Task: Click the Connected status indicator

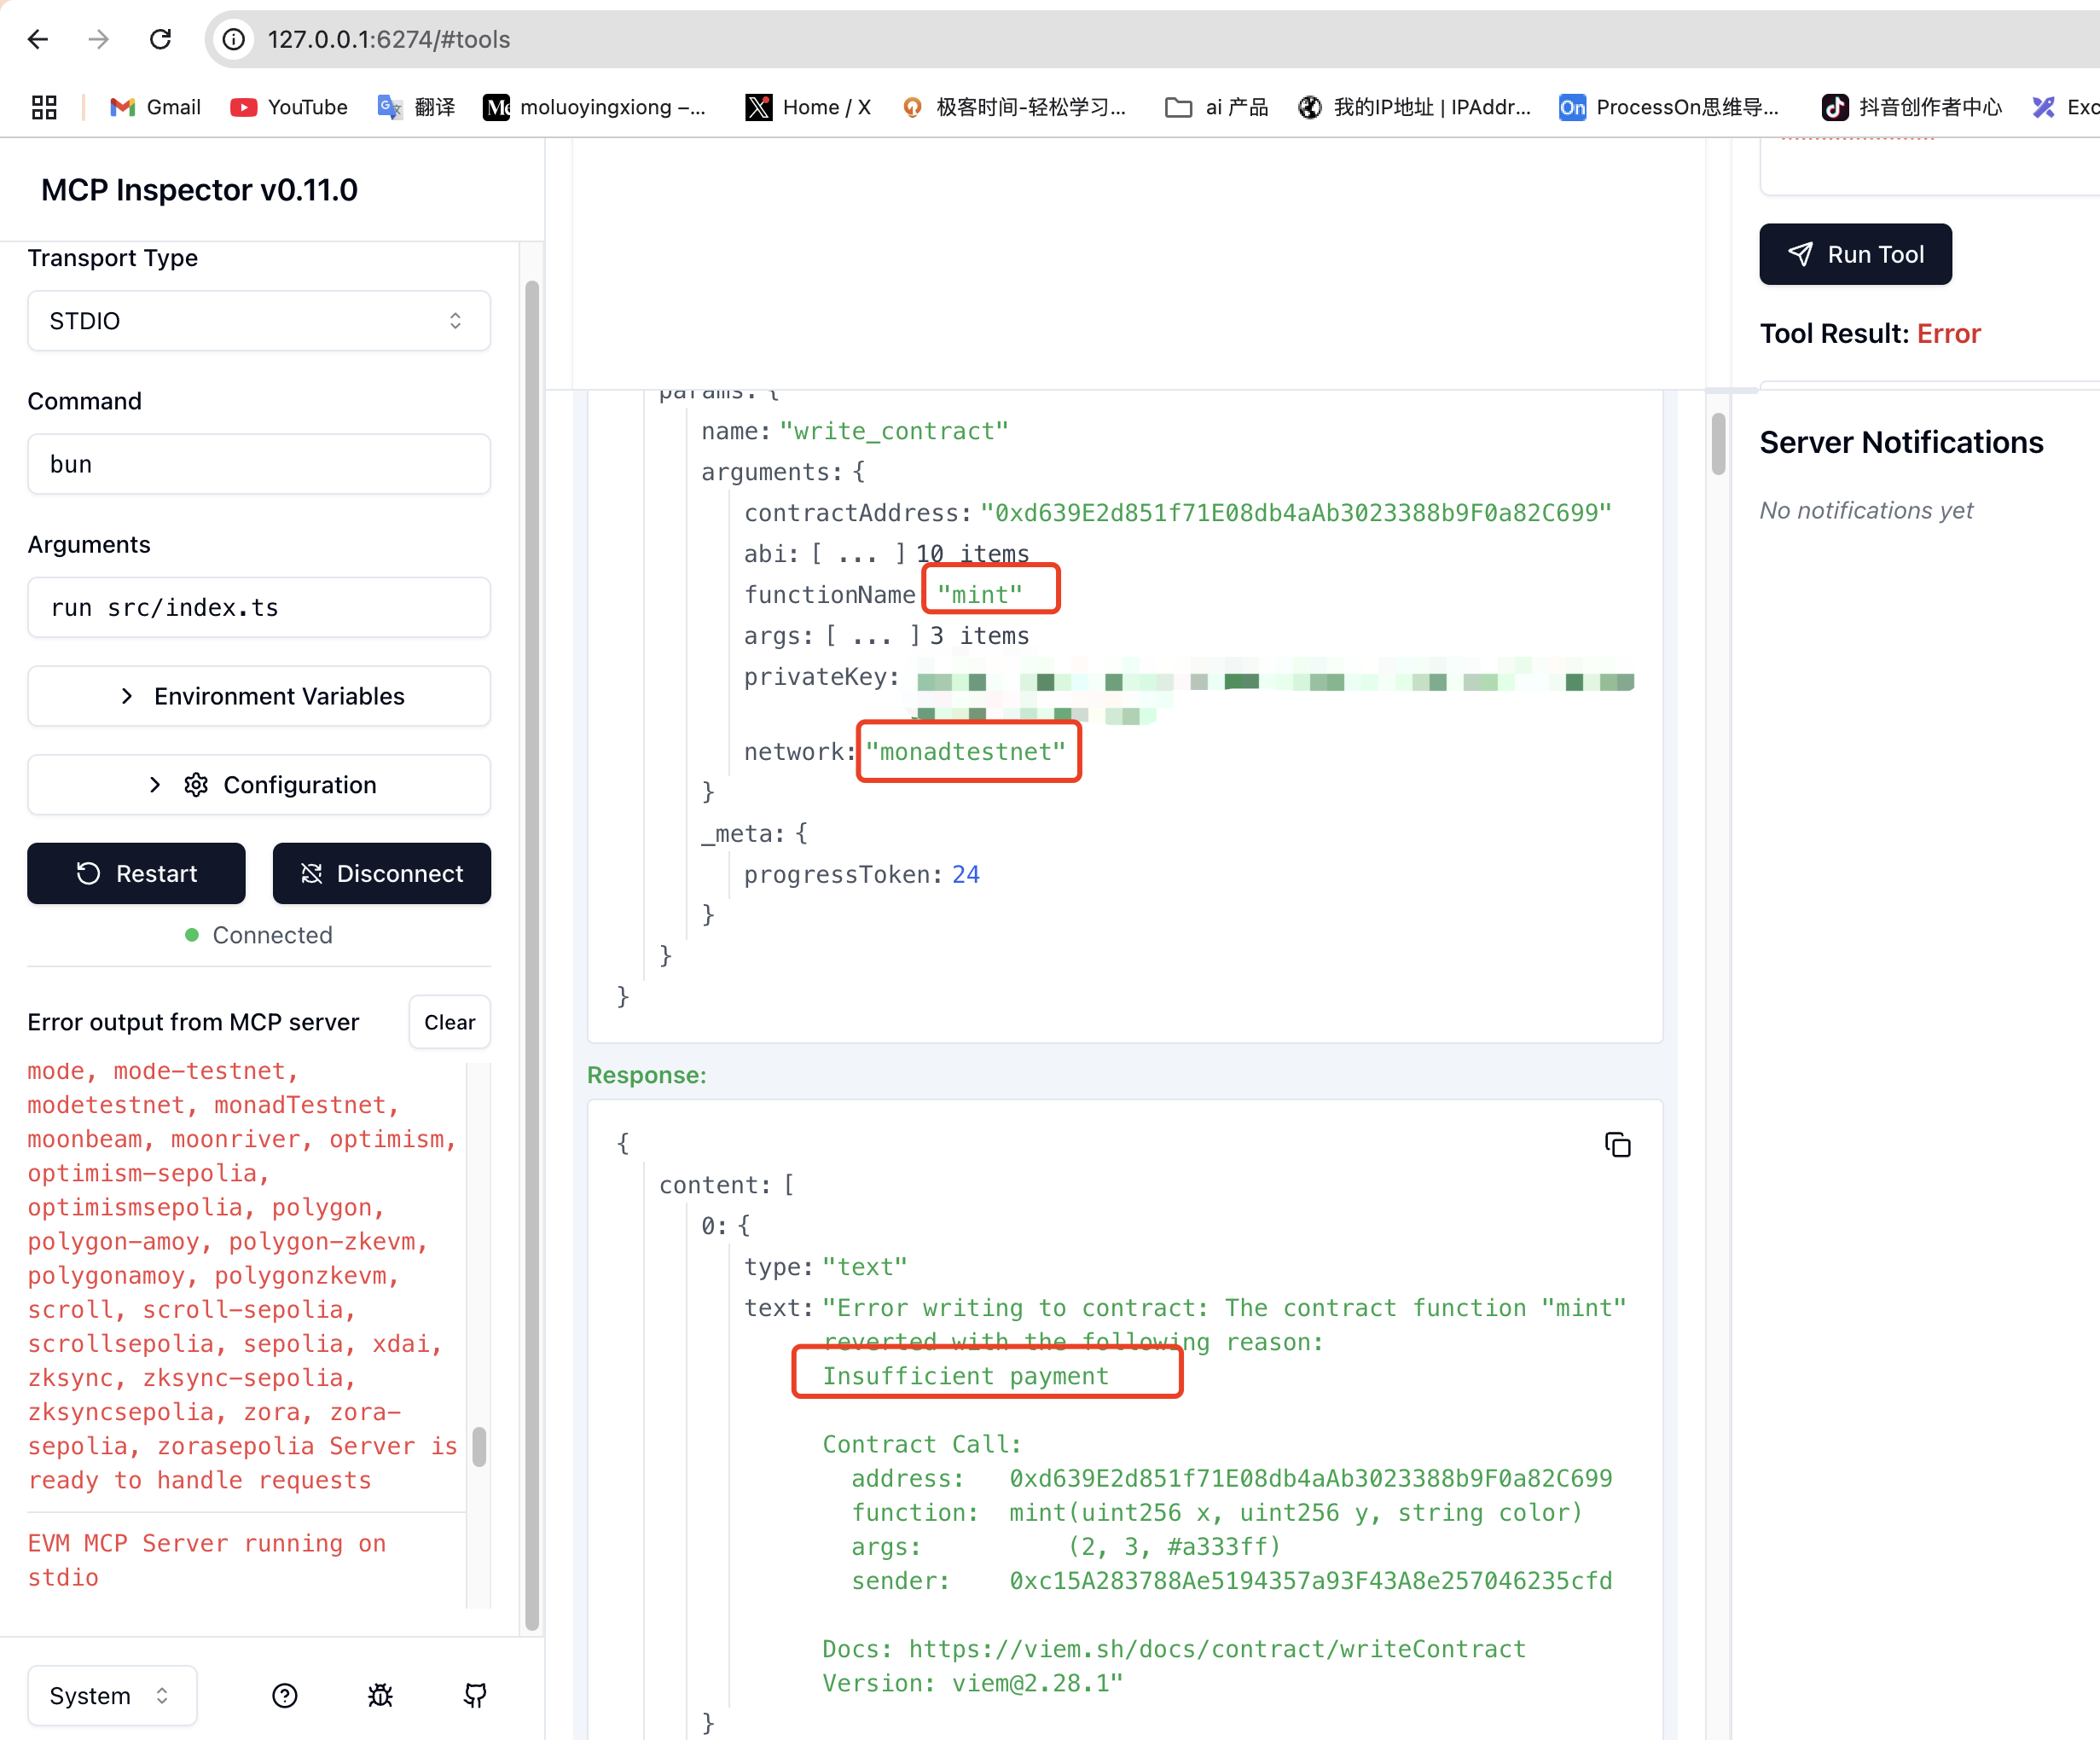Action: click(259, 934)
